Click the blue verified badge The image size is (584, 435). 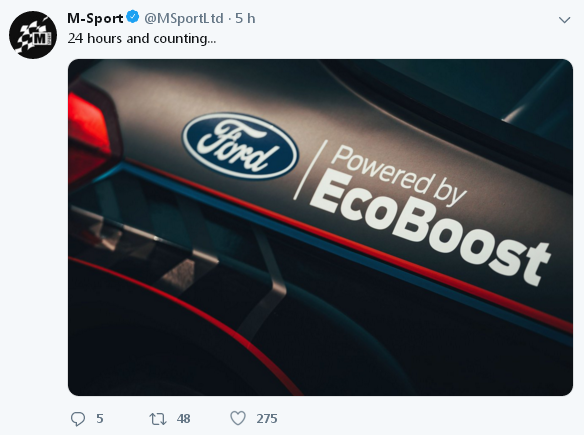point(133,17)
